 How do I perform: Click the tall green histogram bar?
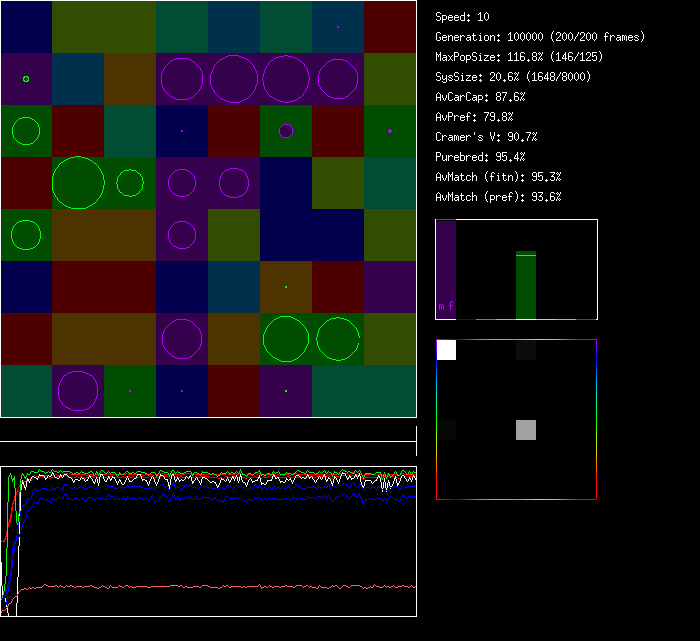pyautogui.click(x=526, y=284)
